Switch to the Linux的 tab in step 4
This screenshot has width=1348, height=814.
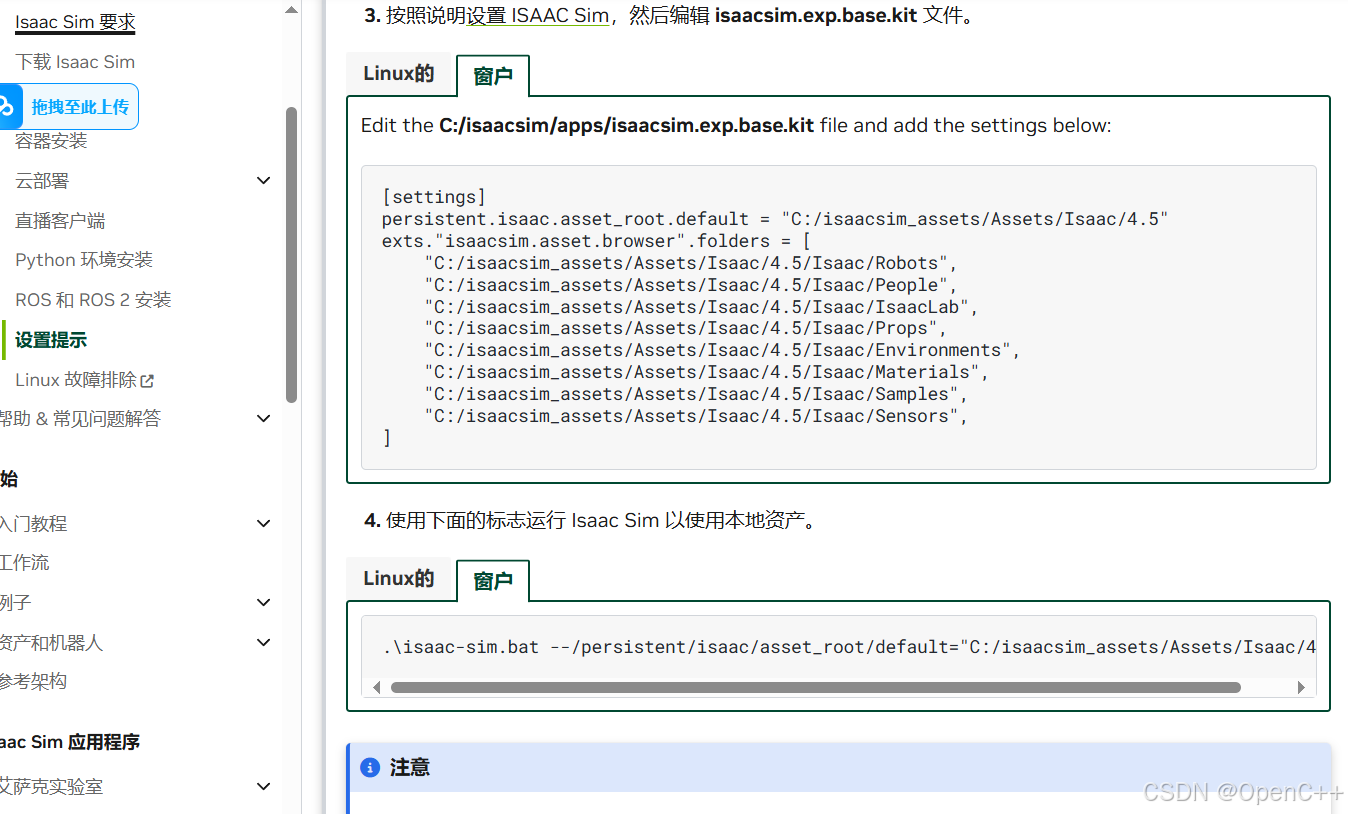tap(399, 579)
